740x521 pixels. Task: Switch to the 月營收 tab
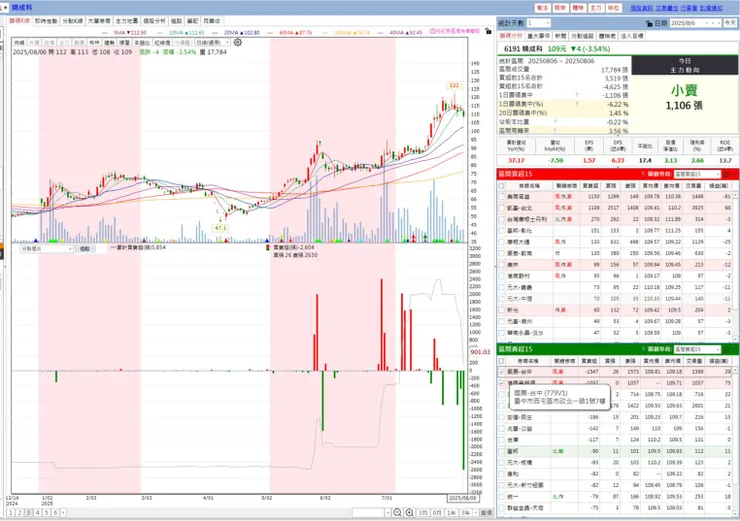point(211,21)
